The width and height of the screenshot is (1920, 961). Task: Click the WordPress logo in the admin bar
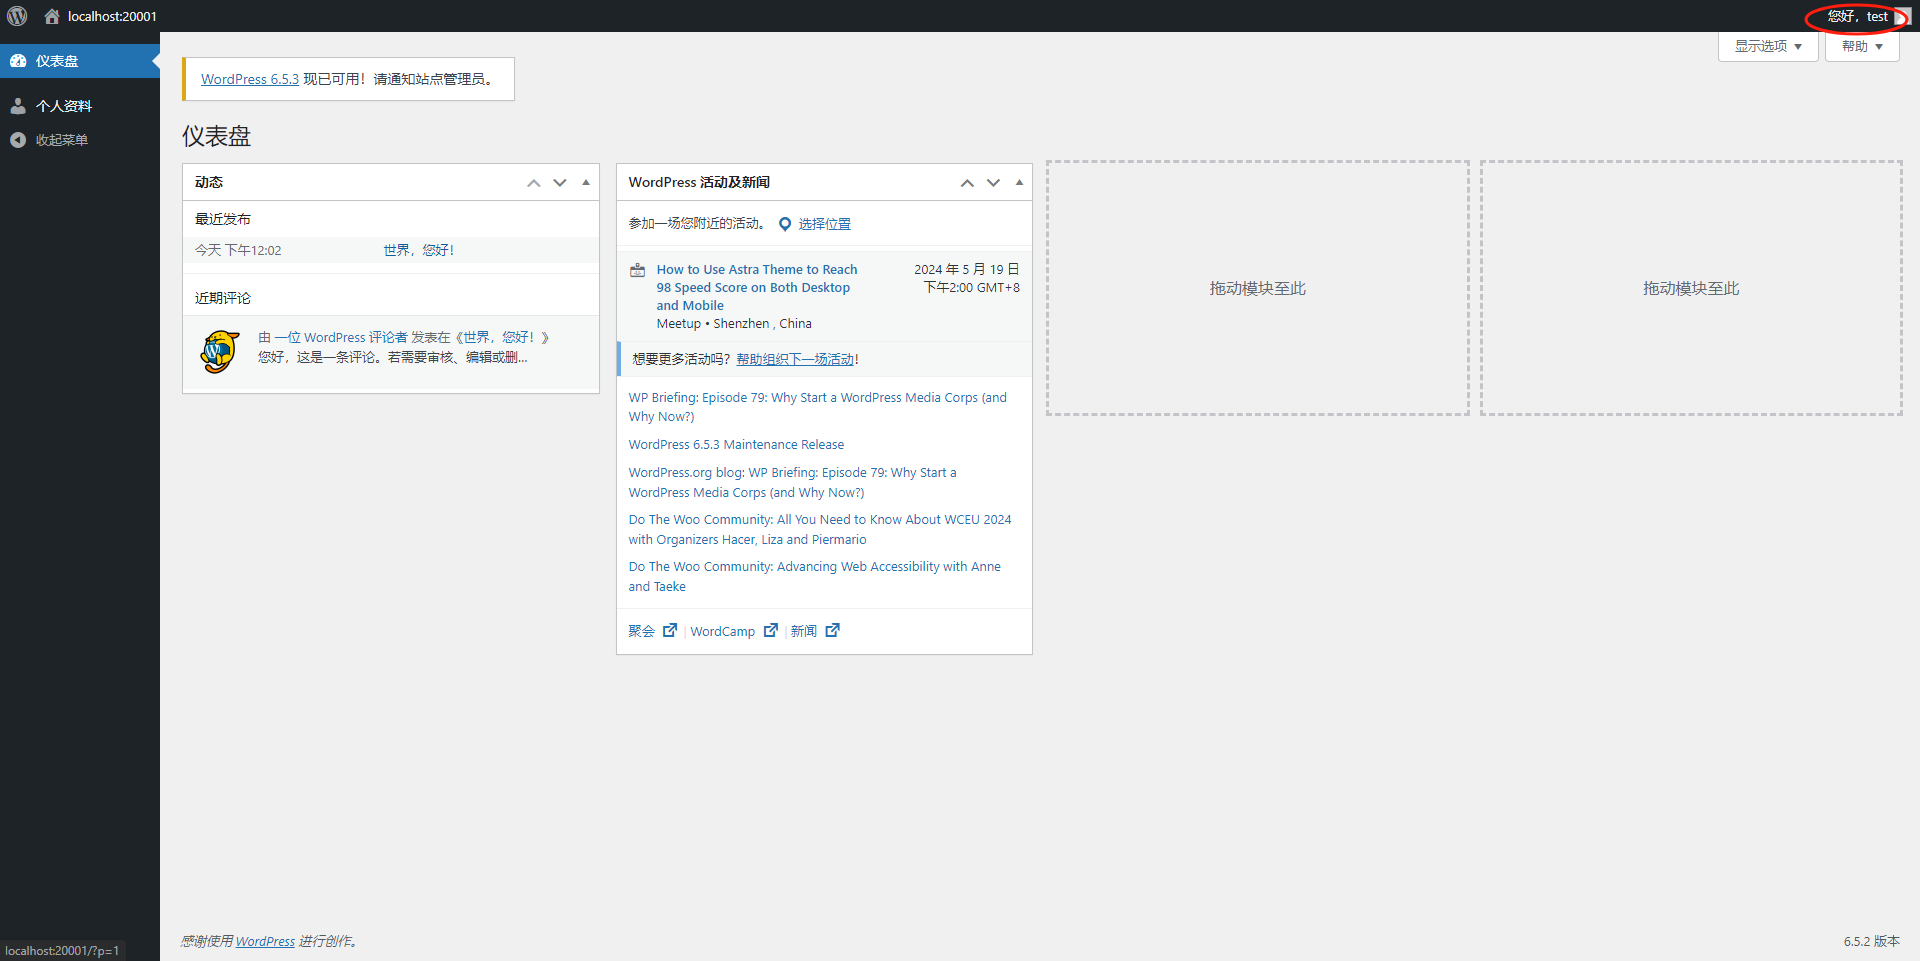point(16,16)
